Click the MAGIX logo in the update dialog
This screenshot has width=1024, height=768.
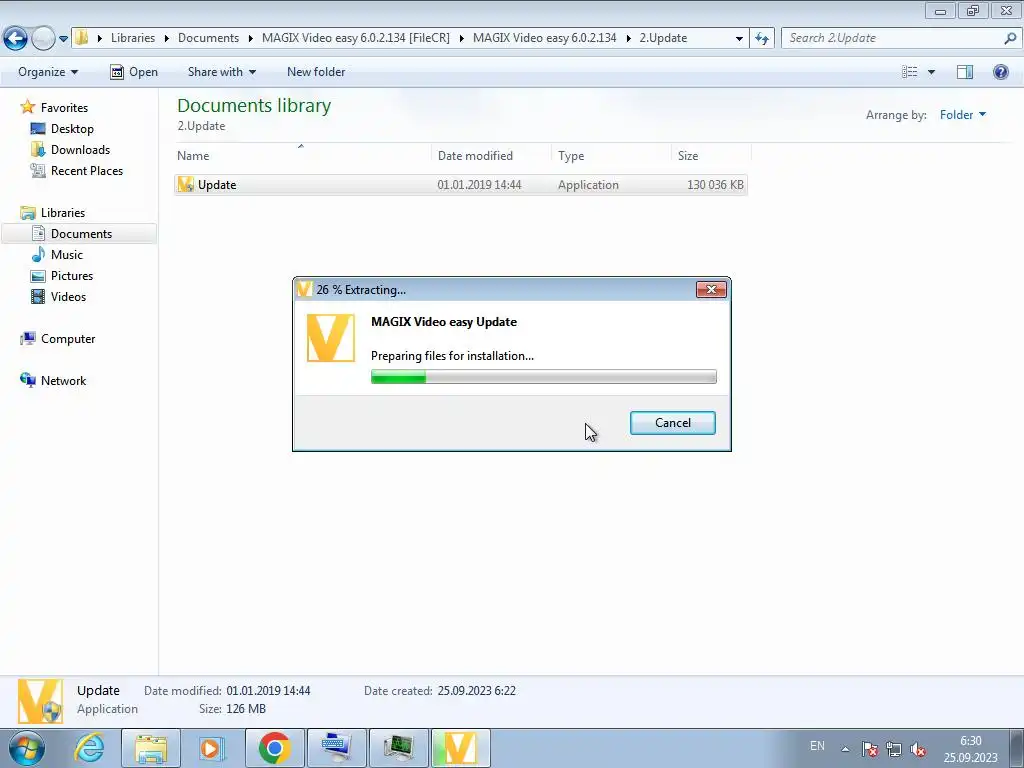(331, 338)
